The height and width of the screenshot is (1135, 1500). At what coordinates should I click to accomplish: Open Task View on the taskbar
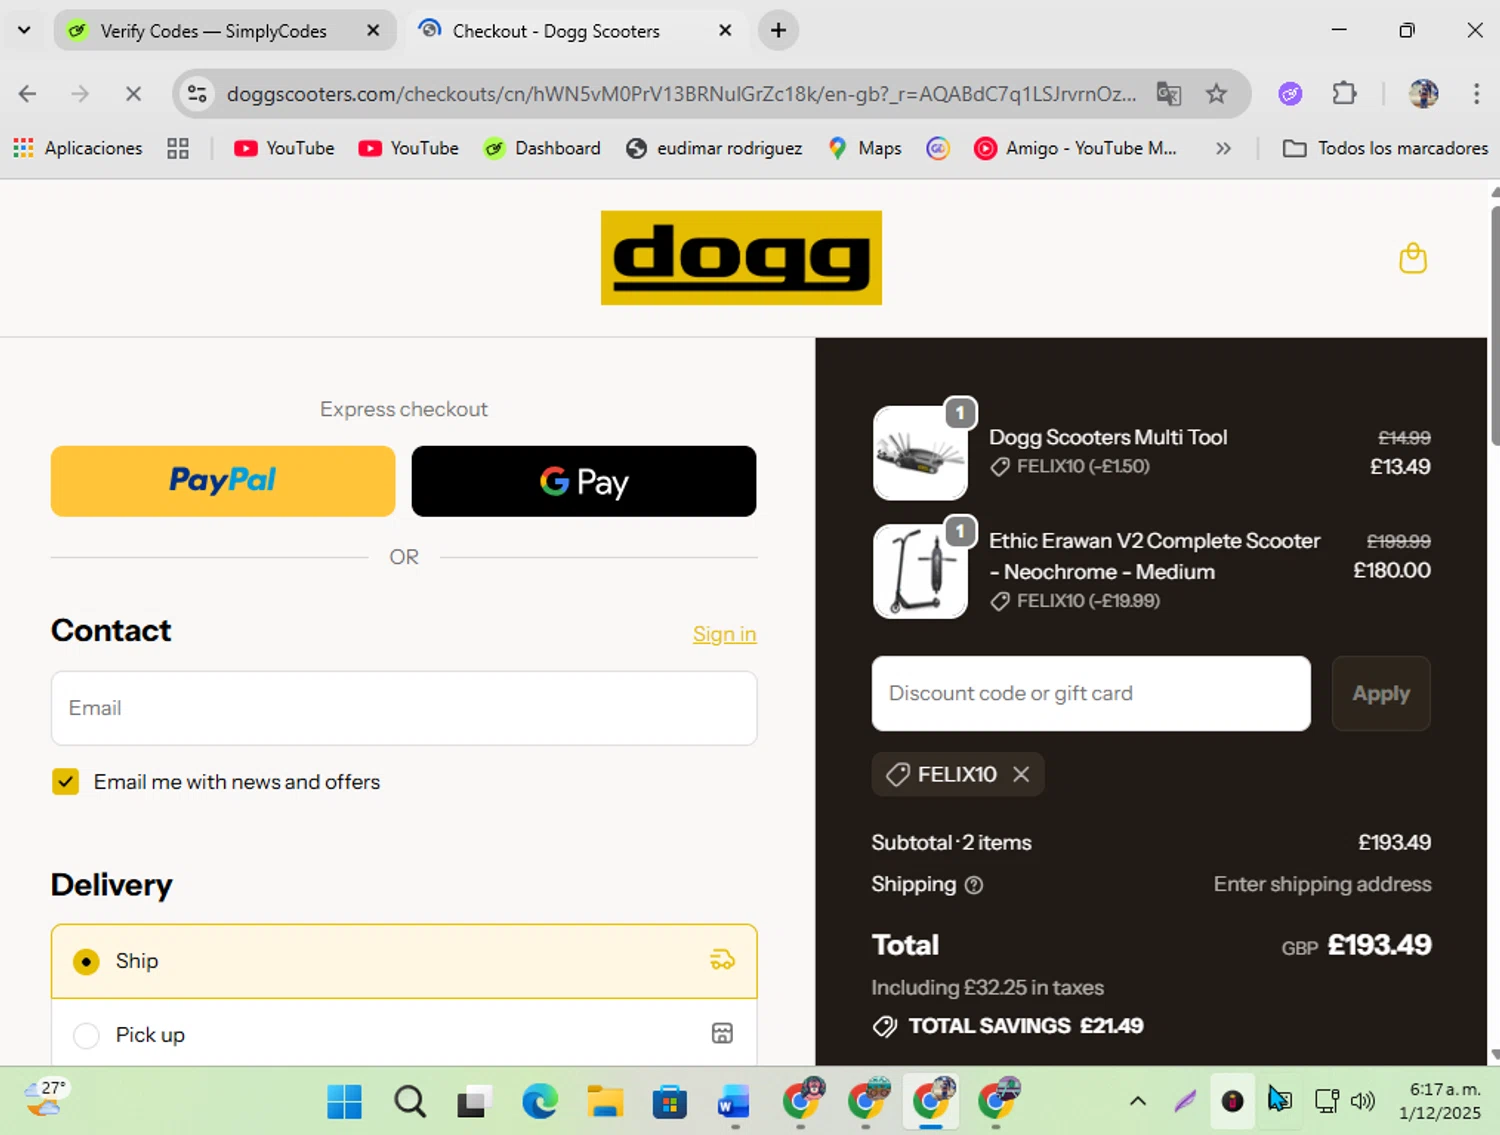[x=475, y=1101]
